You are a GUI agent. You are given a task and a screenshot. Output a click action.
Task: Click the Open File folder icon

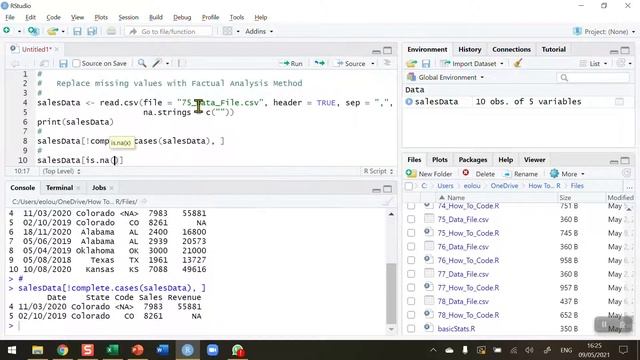(52, 31)
